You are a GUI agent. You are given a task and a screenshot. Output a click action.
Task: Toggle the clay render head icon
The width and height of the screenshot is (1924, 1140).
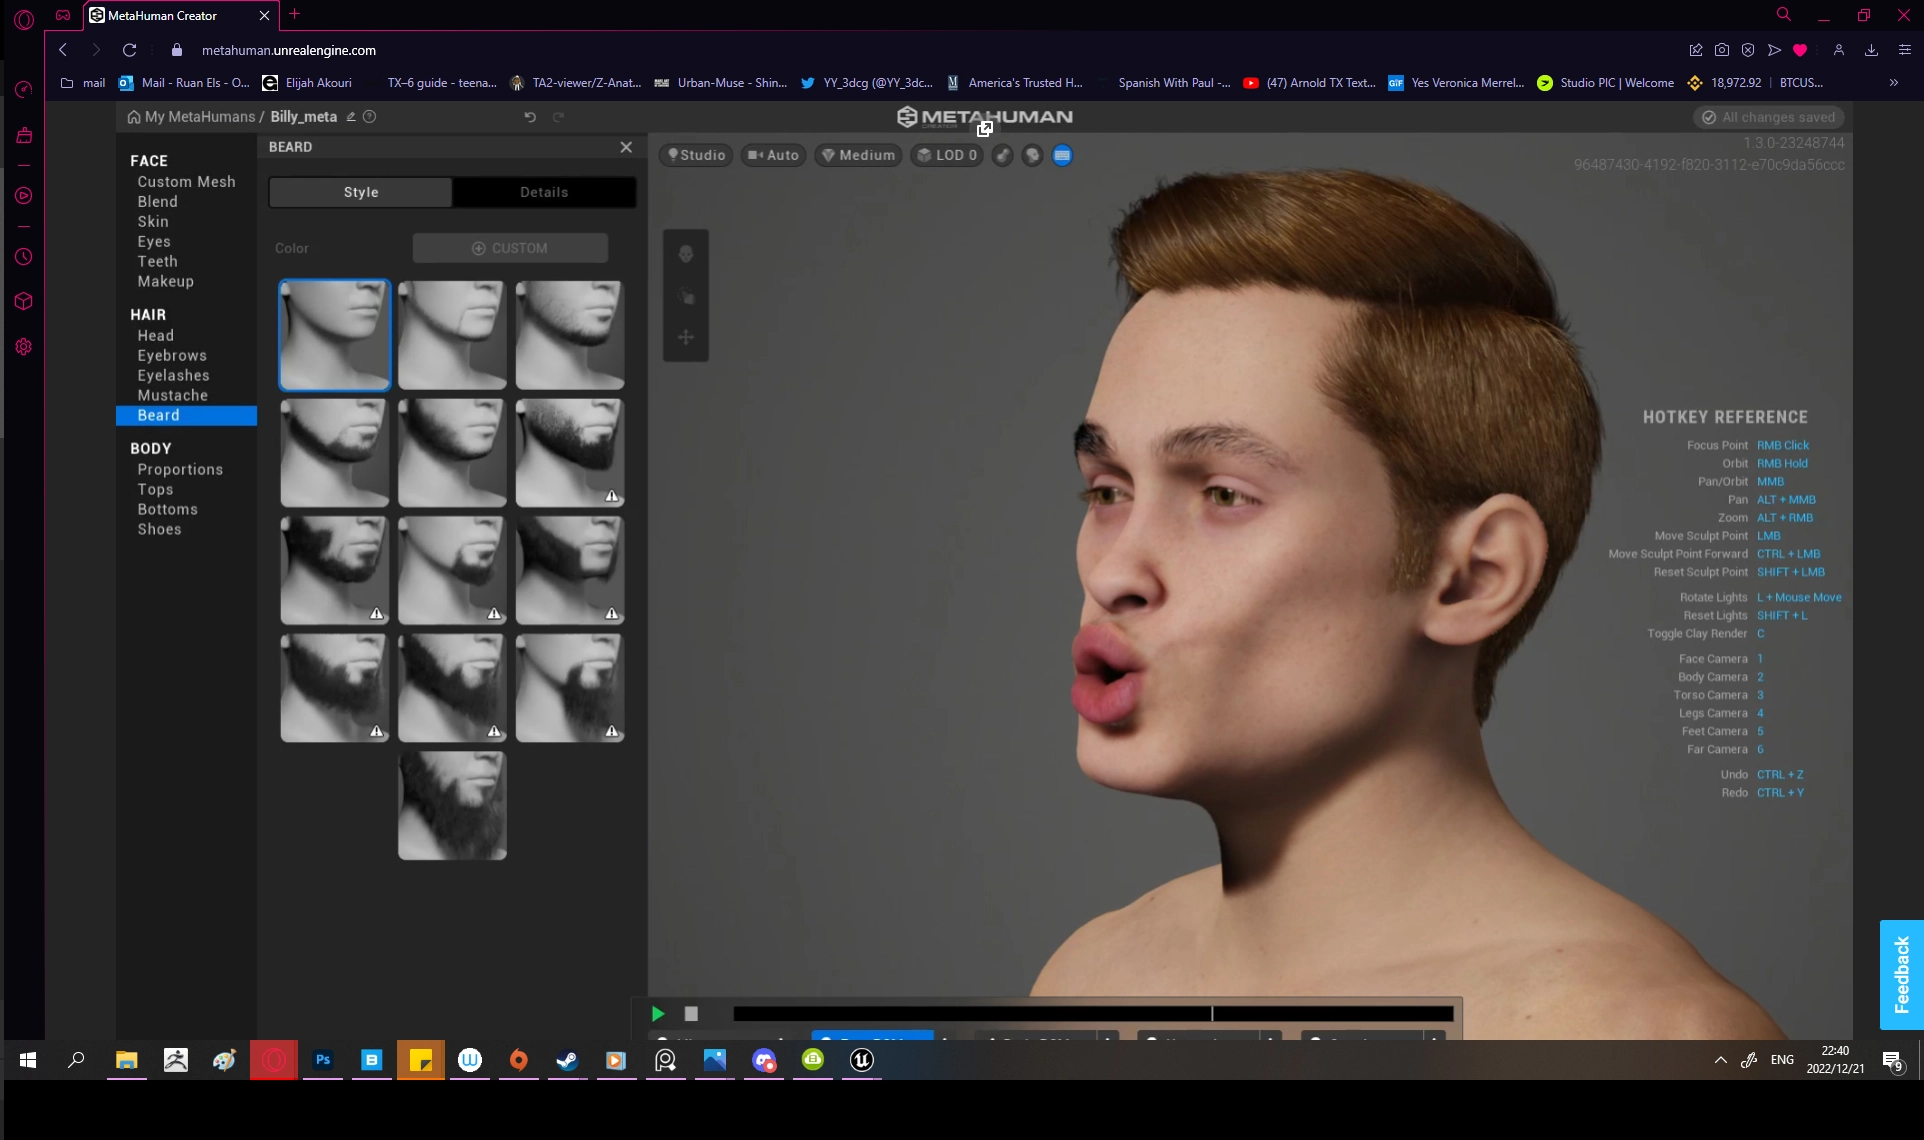click(x=1032, y=155)
